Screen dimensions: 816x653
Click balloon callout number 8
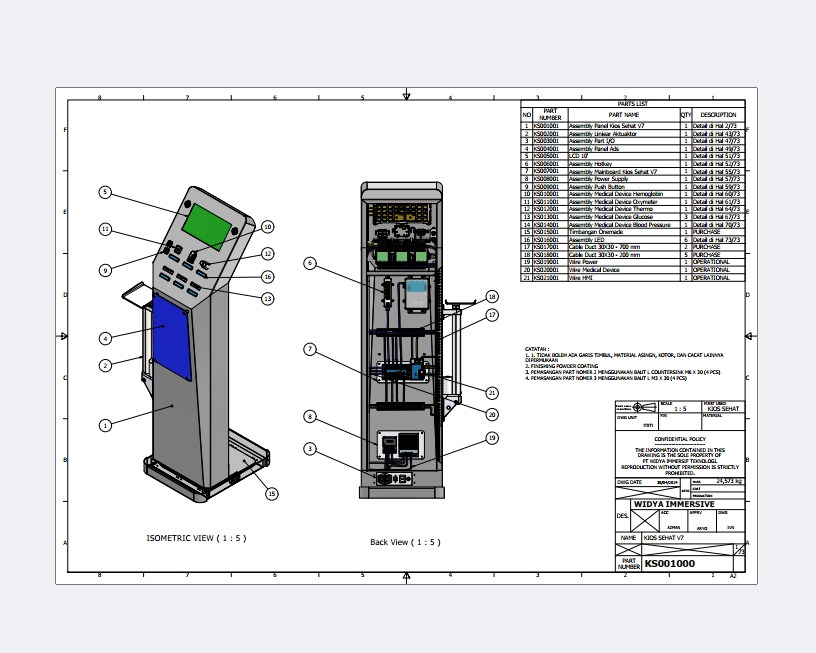tap(310, 416)
